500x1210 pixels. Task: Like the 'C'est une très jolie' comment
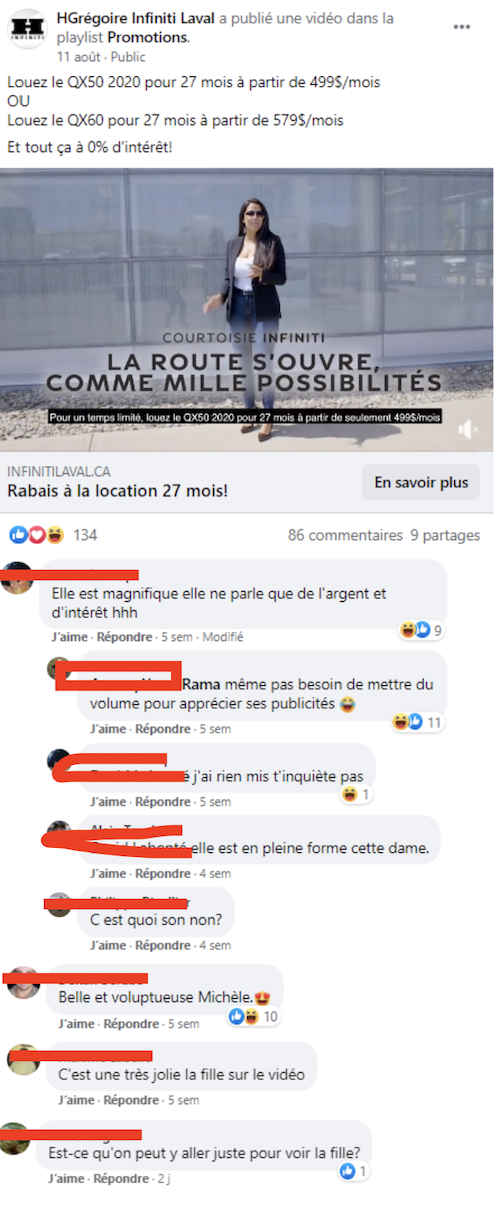77,1100
